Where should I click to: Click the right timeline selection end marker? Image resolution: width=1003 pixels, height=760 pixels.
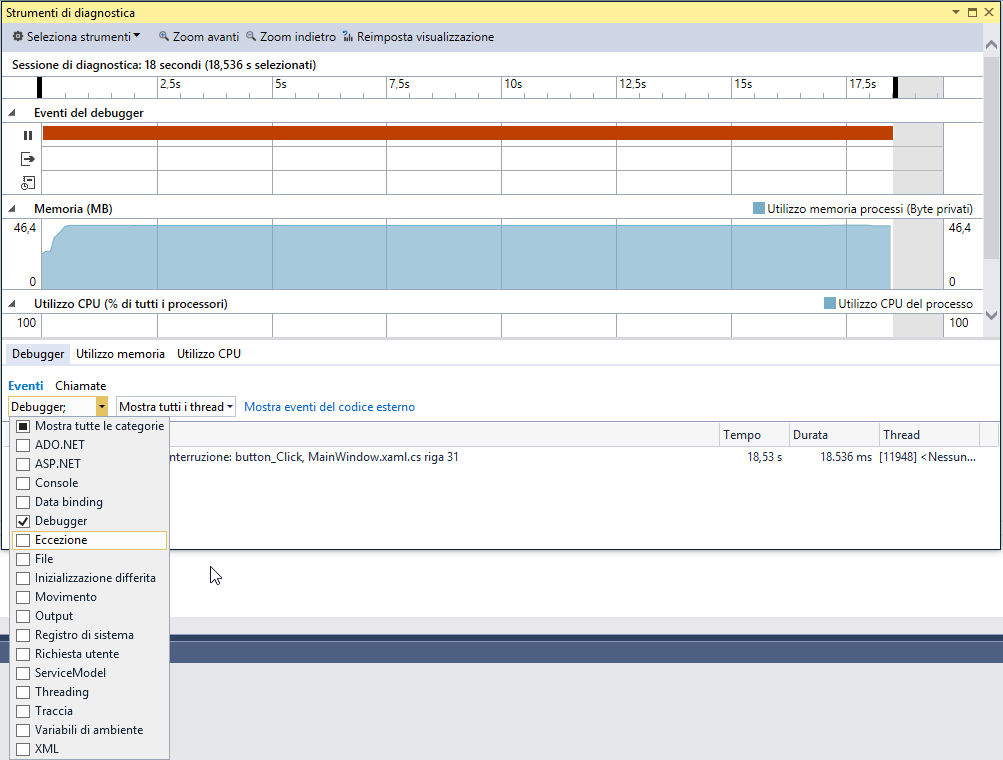(896, 87)
